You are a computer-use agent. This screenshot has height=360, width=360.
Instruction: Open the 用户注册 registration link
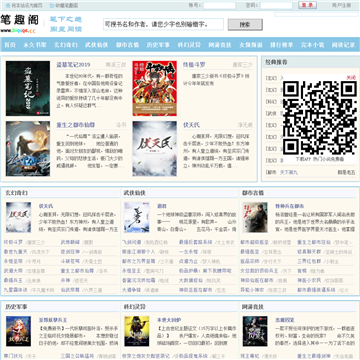click(x=341, y=5)
